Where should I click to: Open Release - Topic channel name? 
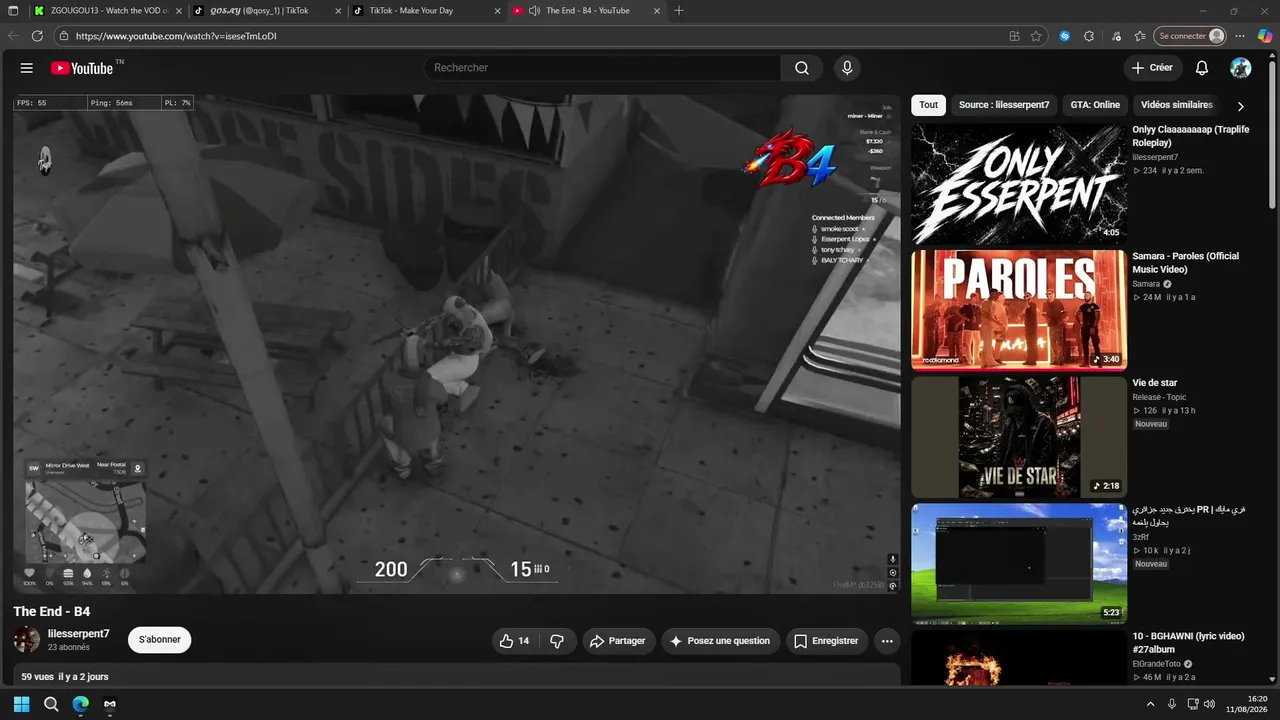coord(1159,397)
